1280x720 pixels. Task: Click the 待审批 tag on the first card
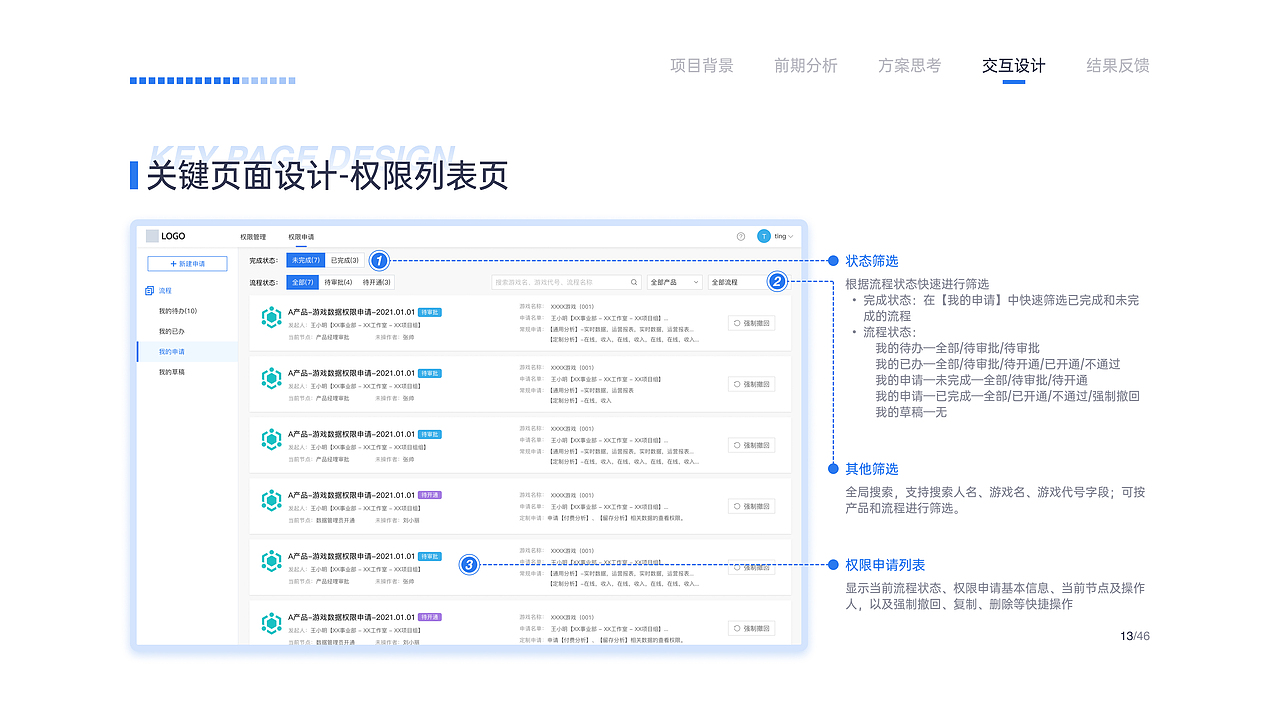(x=430, y=312)
